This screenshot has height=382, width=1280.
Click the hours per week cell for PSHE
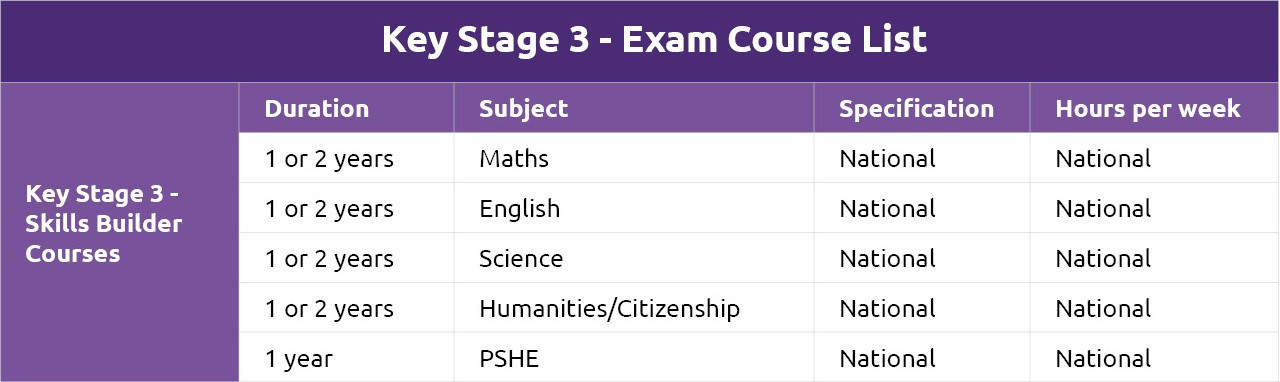click(x=1155, y=358)
